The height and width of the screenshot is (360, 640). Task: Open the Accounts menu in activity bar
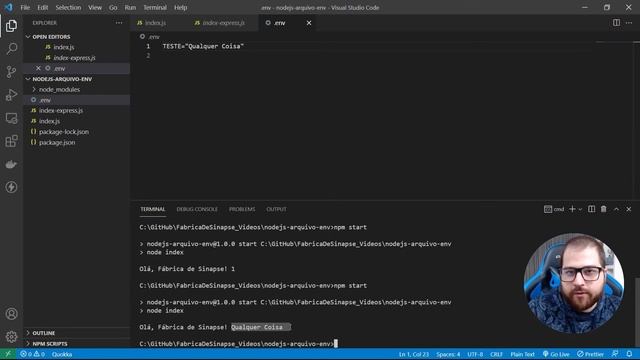pyautogui.click(x=11, y=313)
